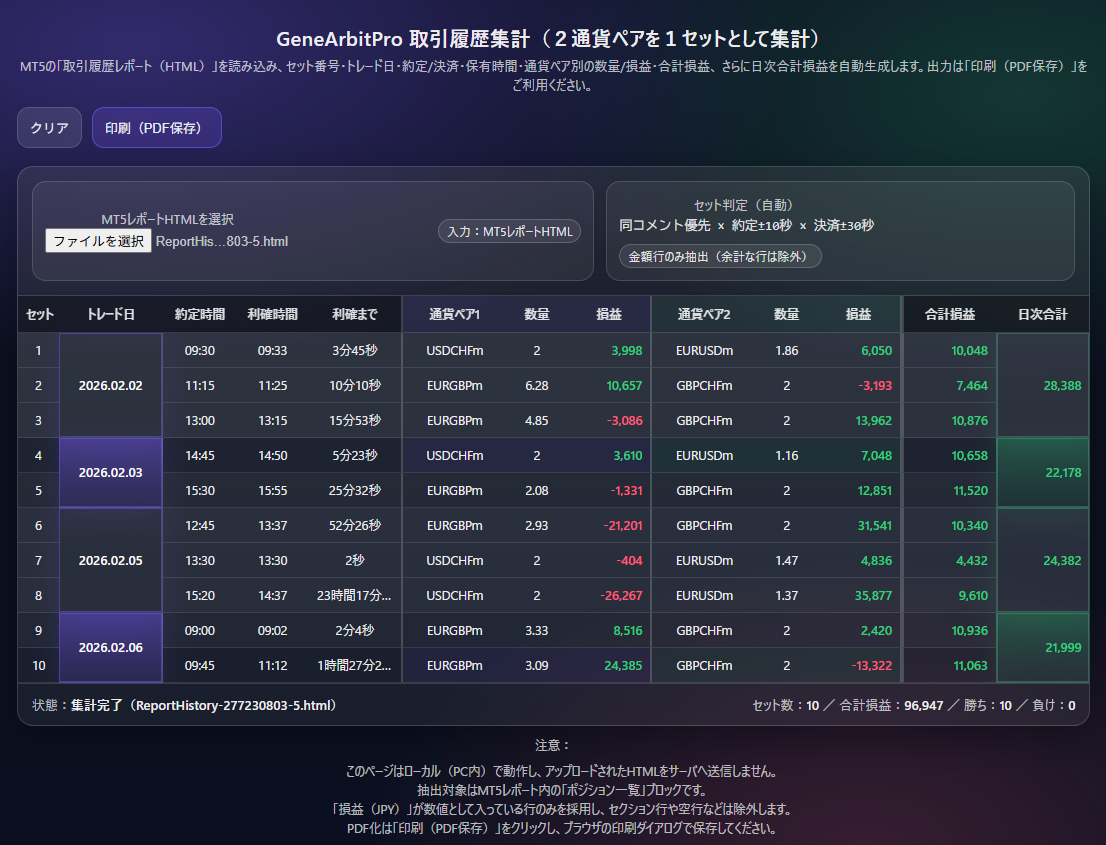Click the selected filename ReportHis…803-5.html
The width and height of the screenshot is (1106, 845).
pyautogui.click(x=222, y=241)
